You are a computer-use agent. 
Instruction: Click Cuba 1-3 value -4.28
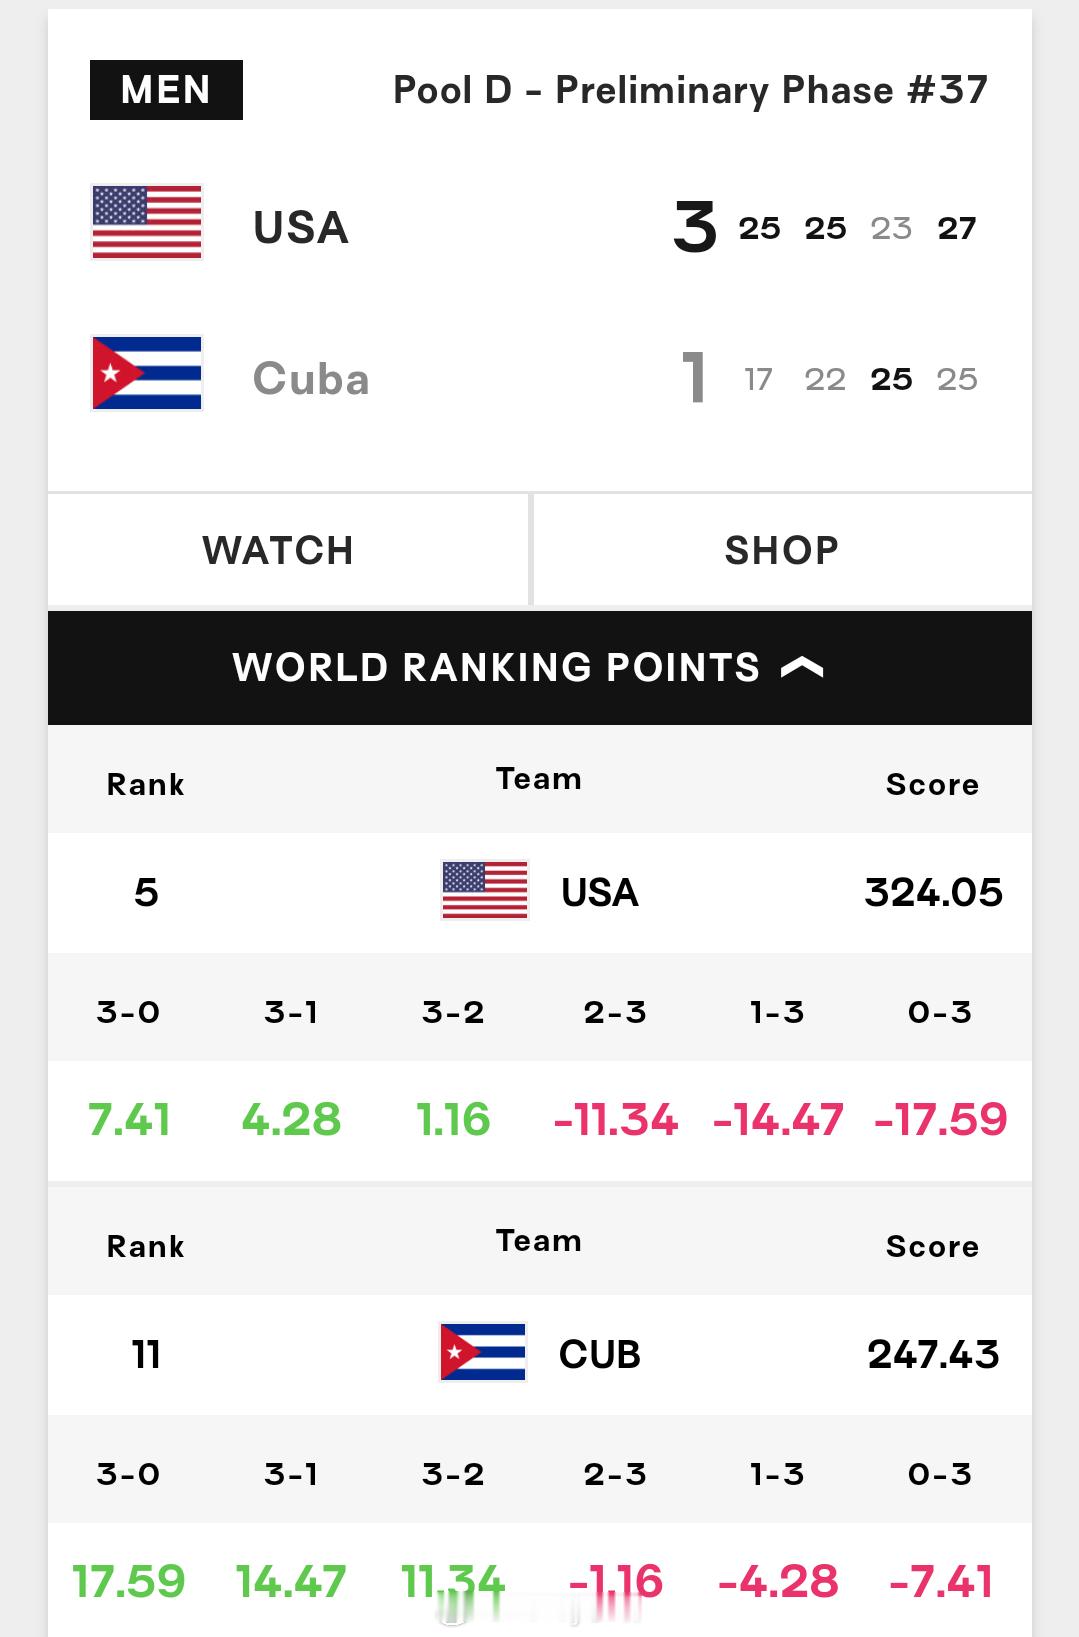point(778,1582)
